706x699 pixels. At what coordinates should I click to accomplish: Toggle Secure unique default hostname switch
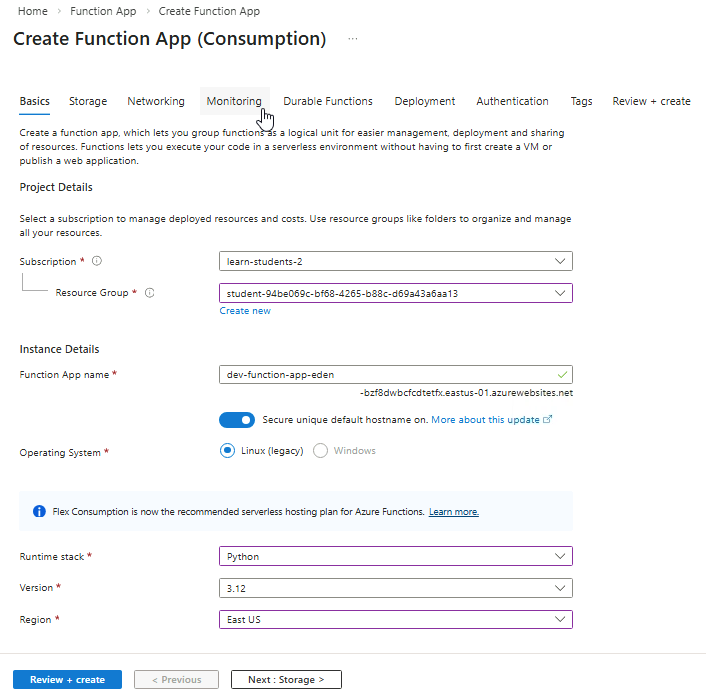[237, 420]
